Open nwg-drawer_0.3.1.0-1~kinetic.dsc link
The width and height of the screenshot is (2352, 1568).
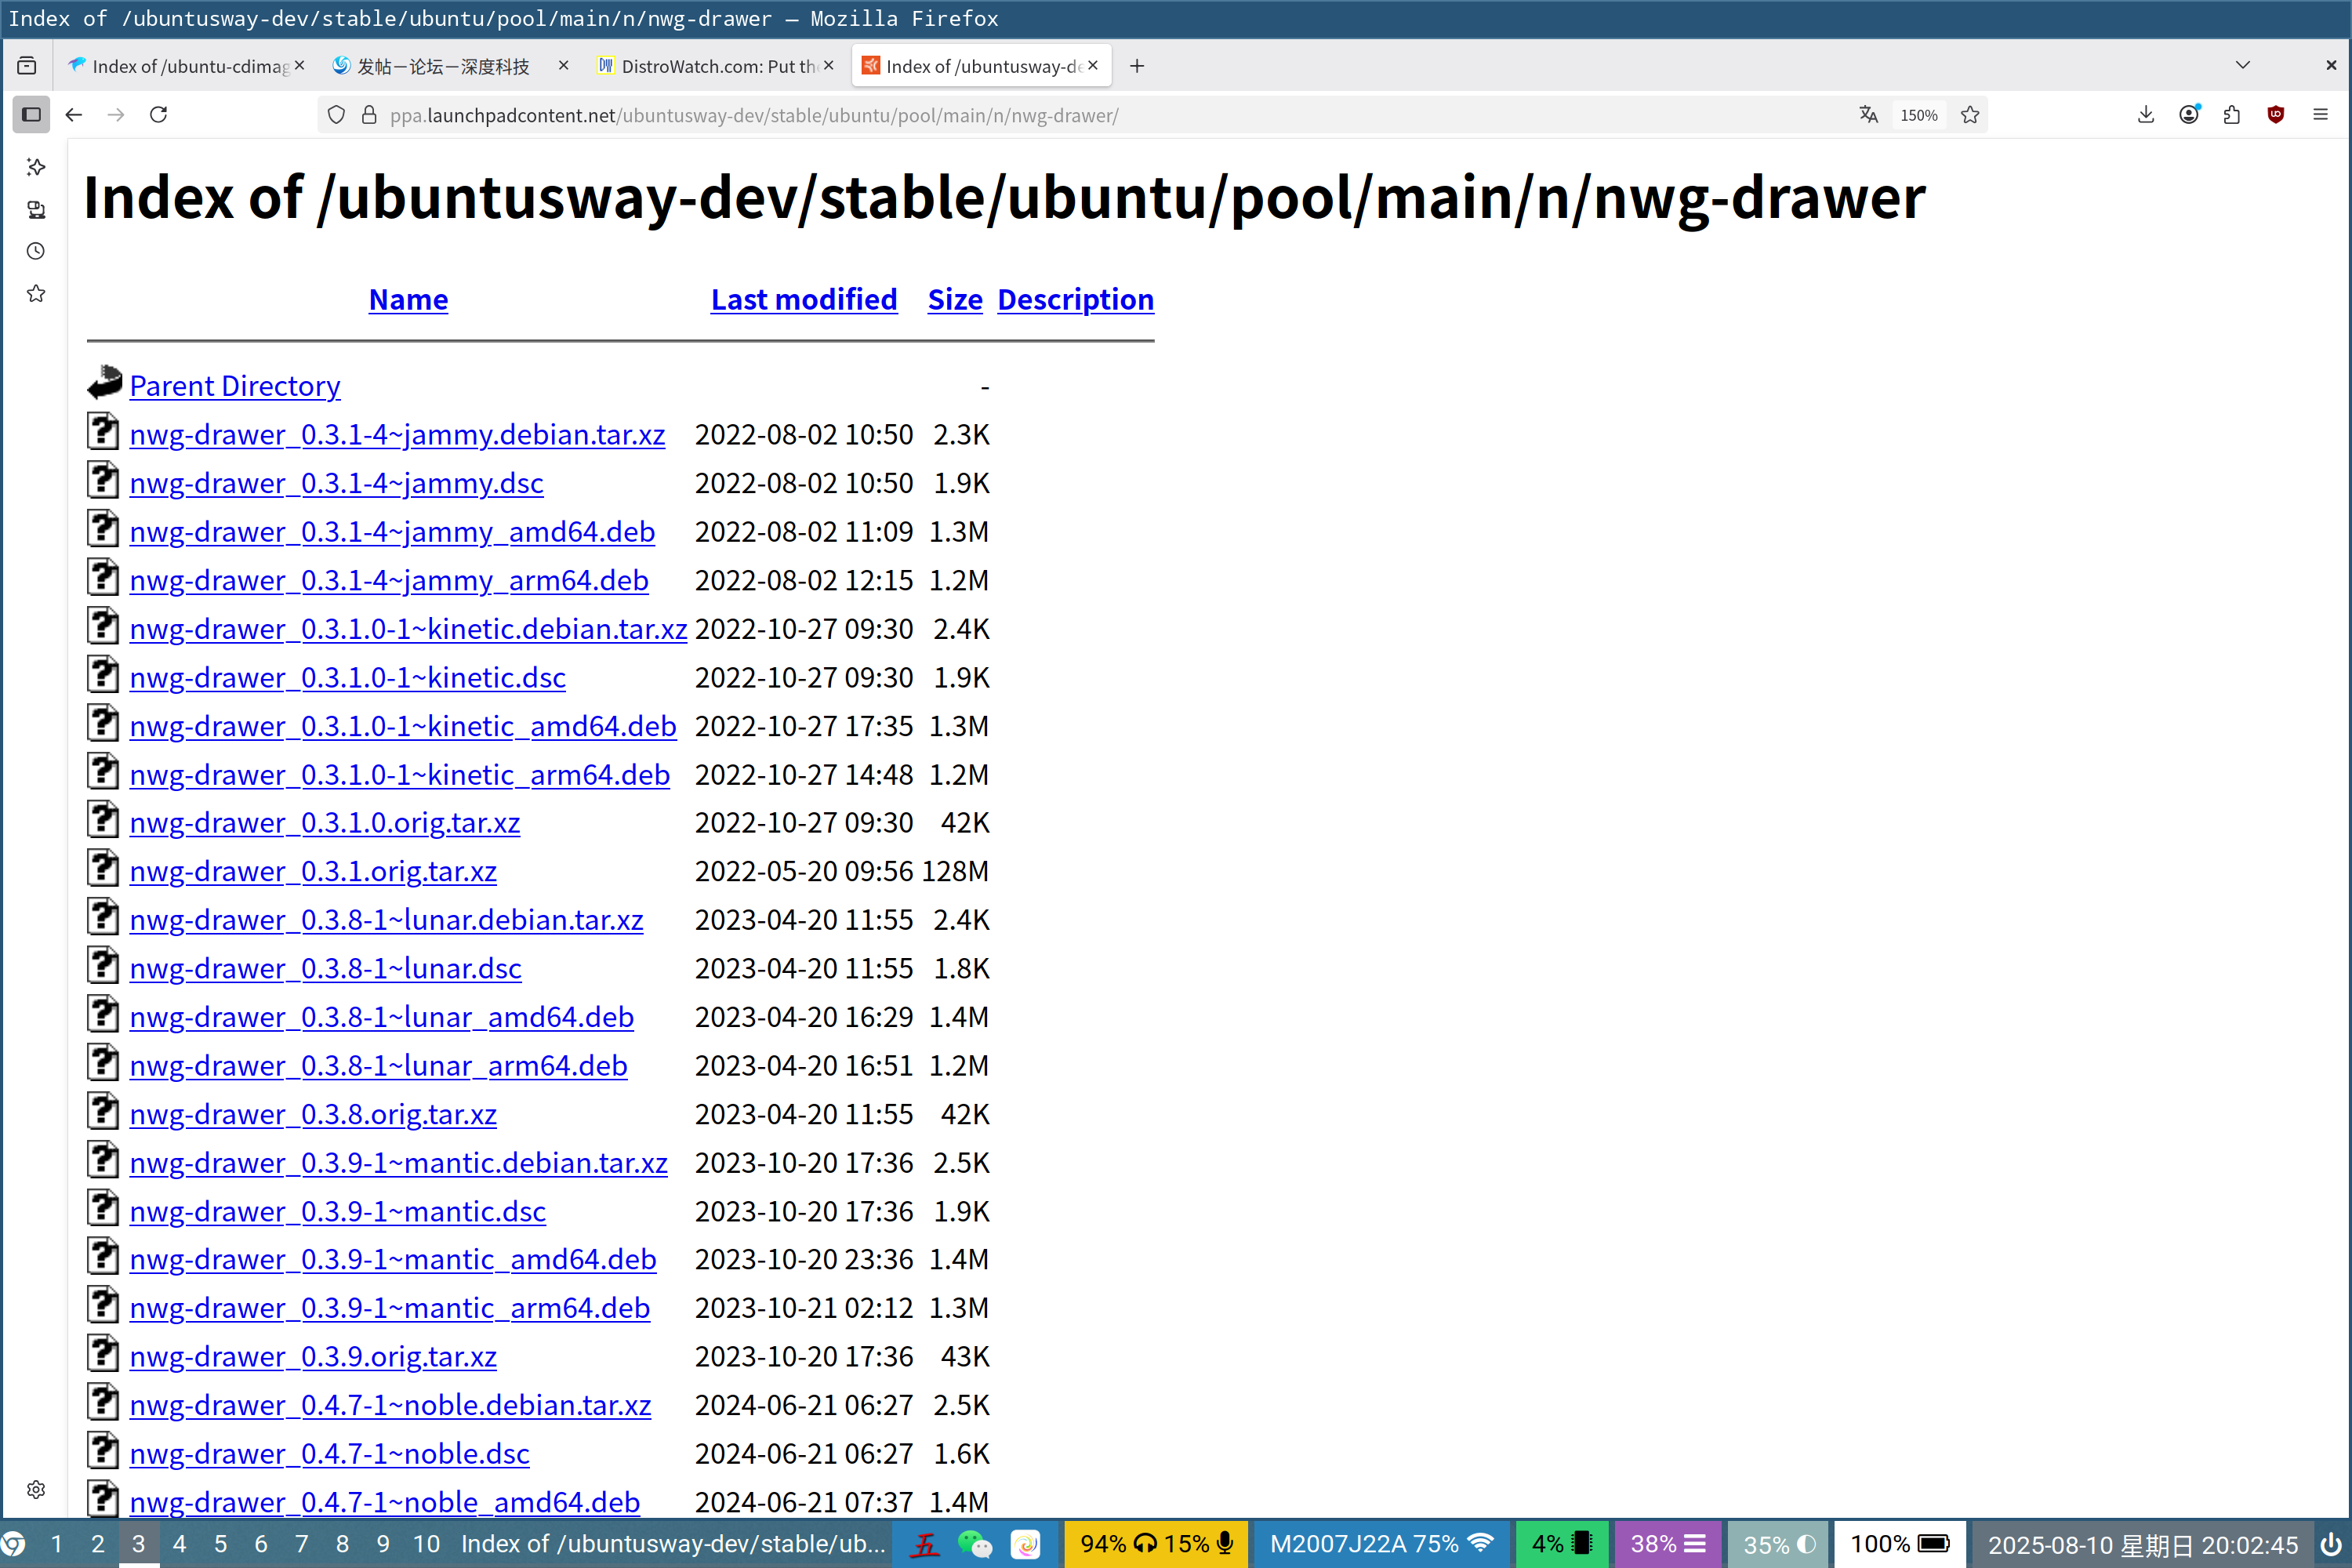[x=347, y=678]
